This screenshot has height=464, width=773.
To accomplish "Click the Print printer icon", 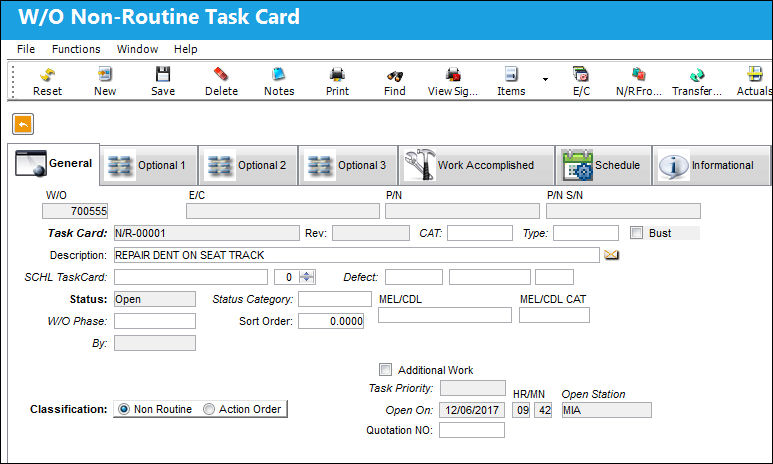I will coord(337,75).
